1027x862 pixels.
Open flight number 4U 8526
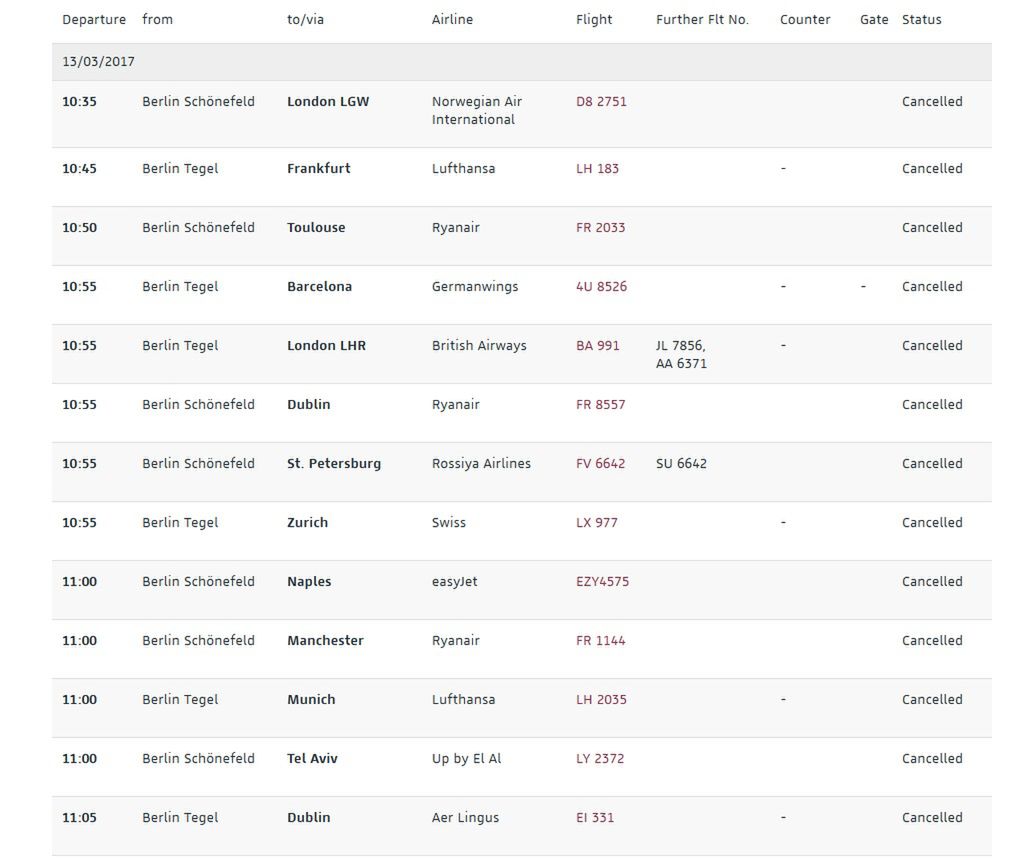601,286
